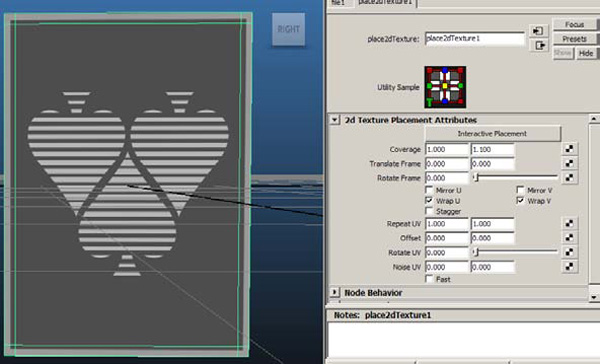Click the Rotate Frame value field
Viewport: 600px width, 364px height.
pyautogui.click(x=447, y=178)
